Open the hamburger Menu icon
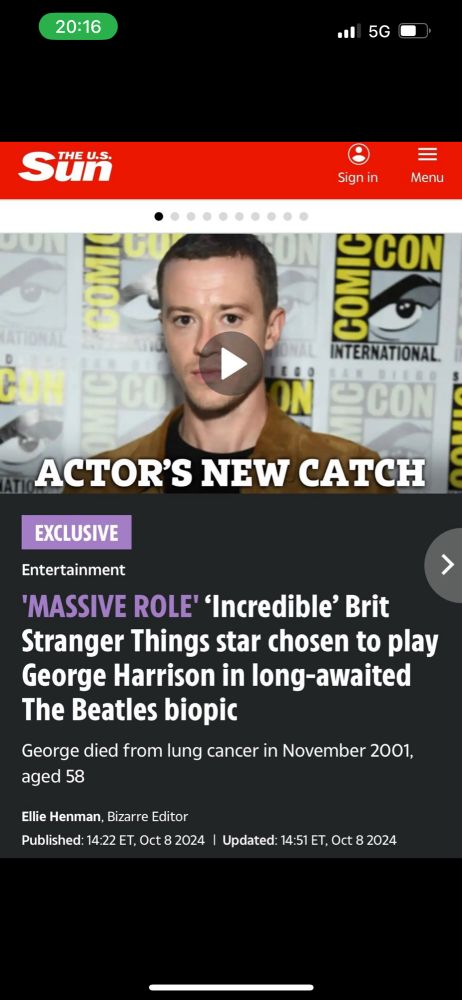This screenshot has height=1000, width=462. click(427, 154)
